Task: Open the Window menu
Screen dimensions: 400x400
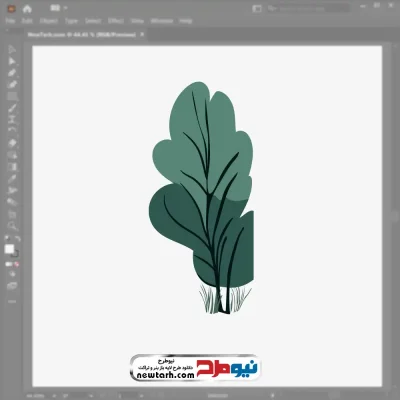Action: coord(162,21)
